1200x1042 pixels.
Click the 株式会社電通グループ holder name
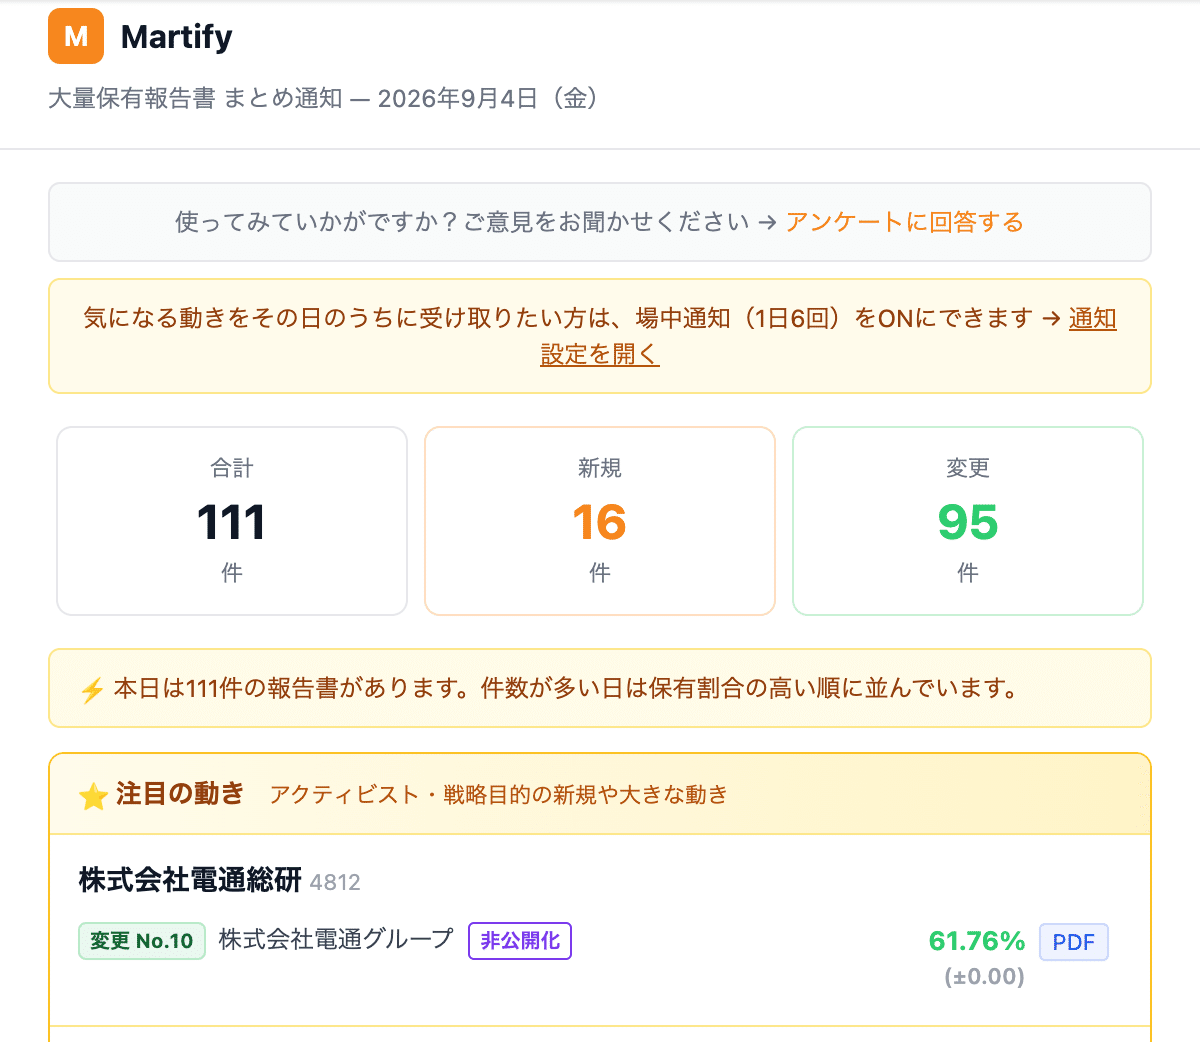tap(337, 940)
